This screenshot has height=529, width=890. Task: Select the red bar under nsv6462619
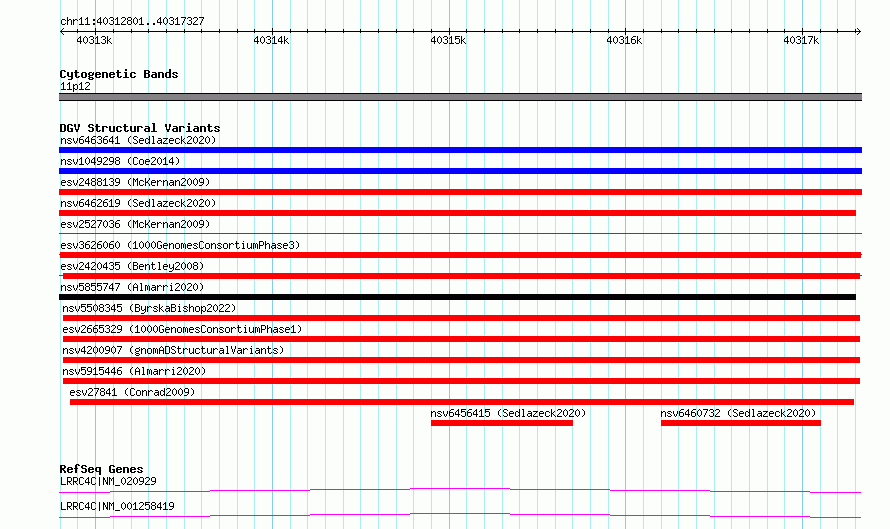[x=457, y=213]
